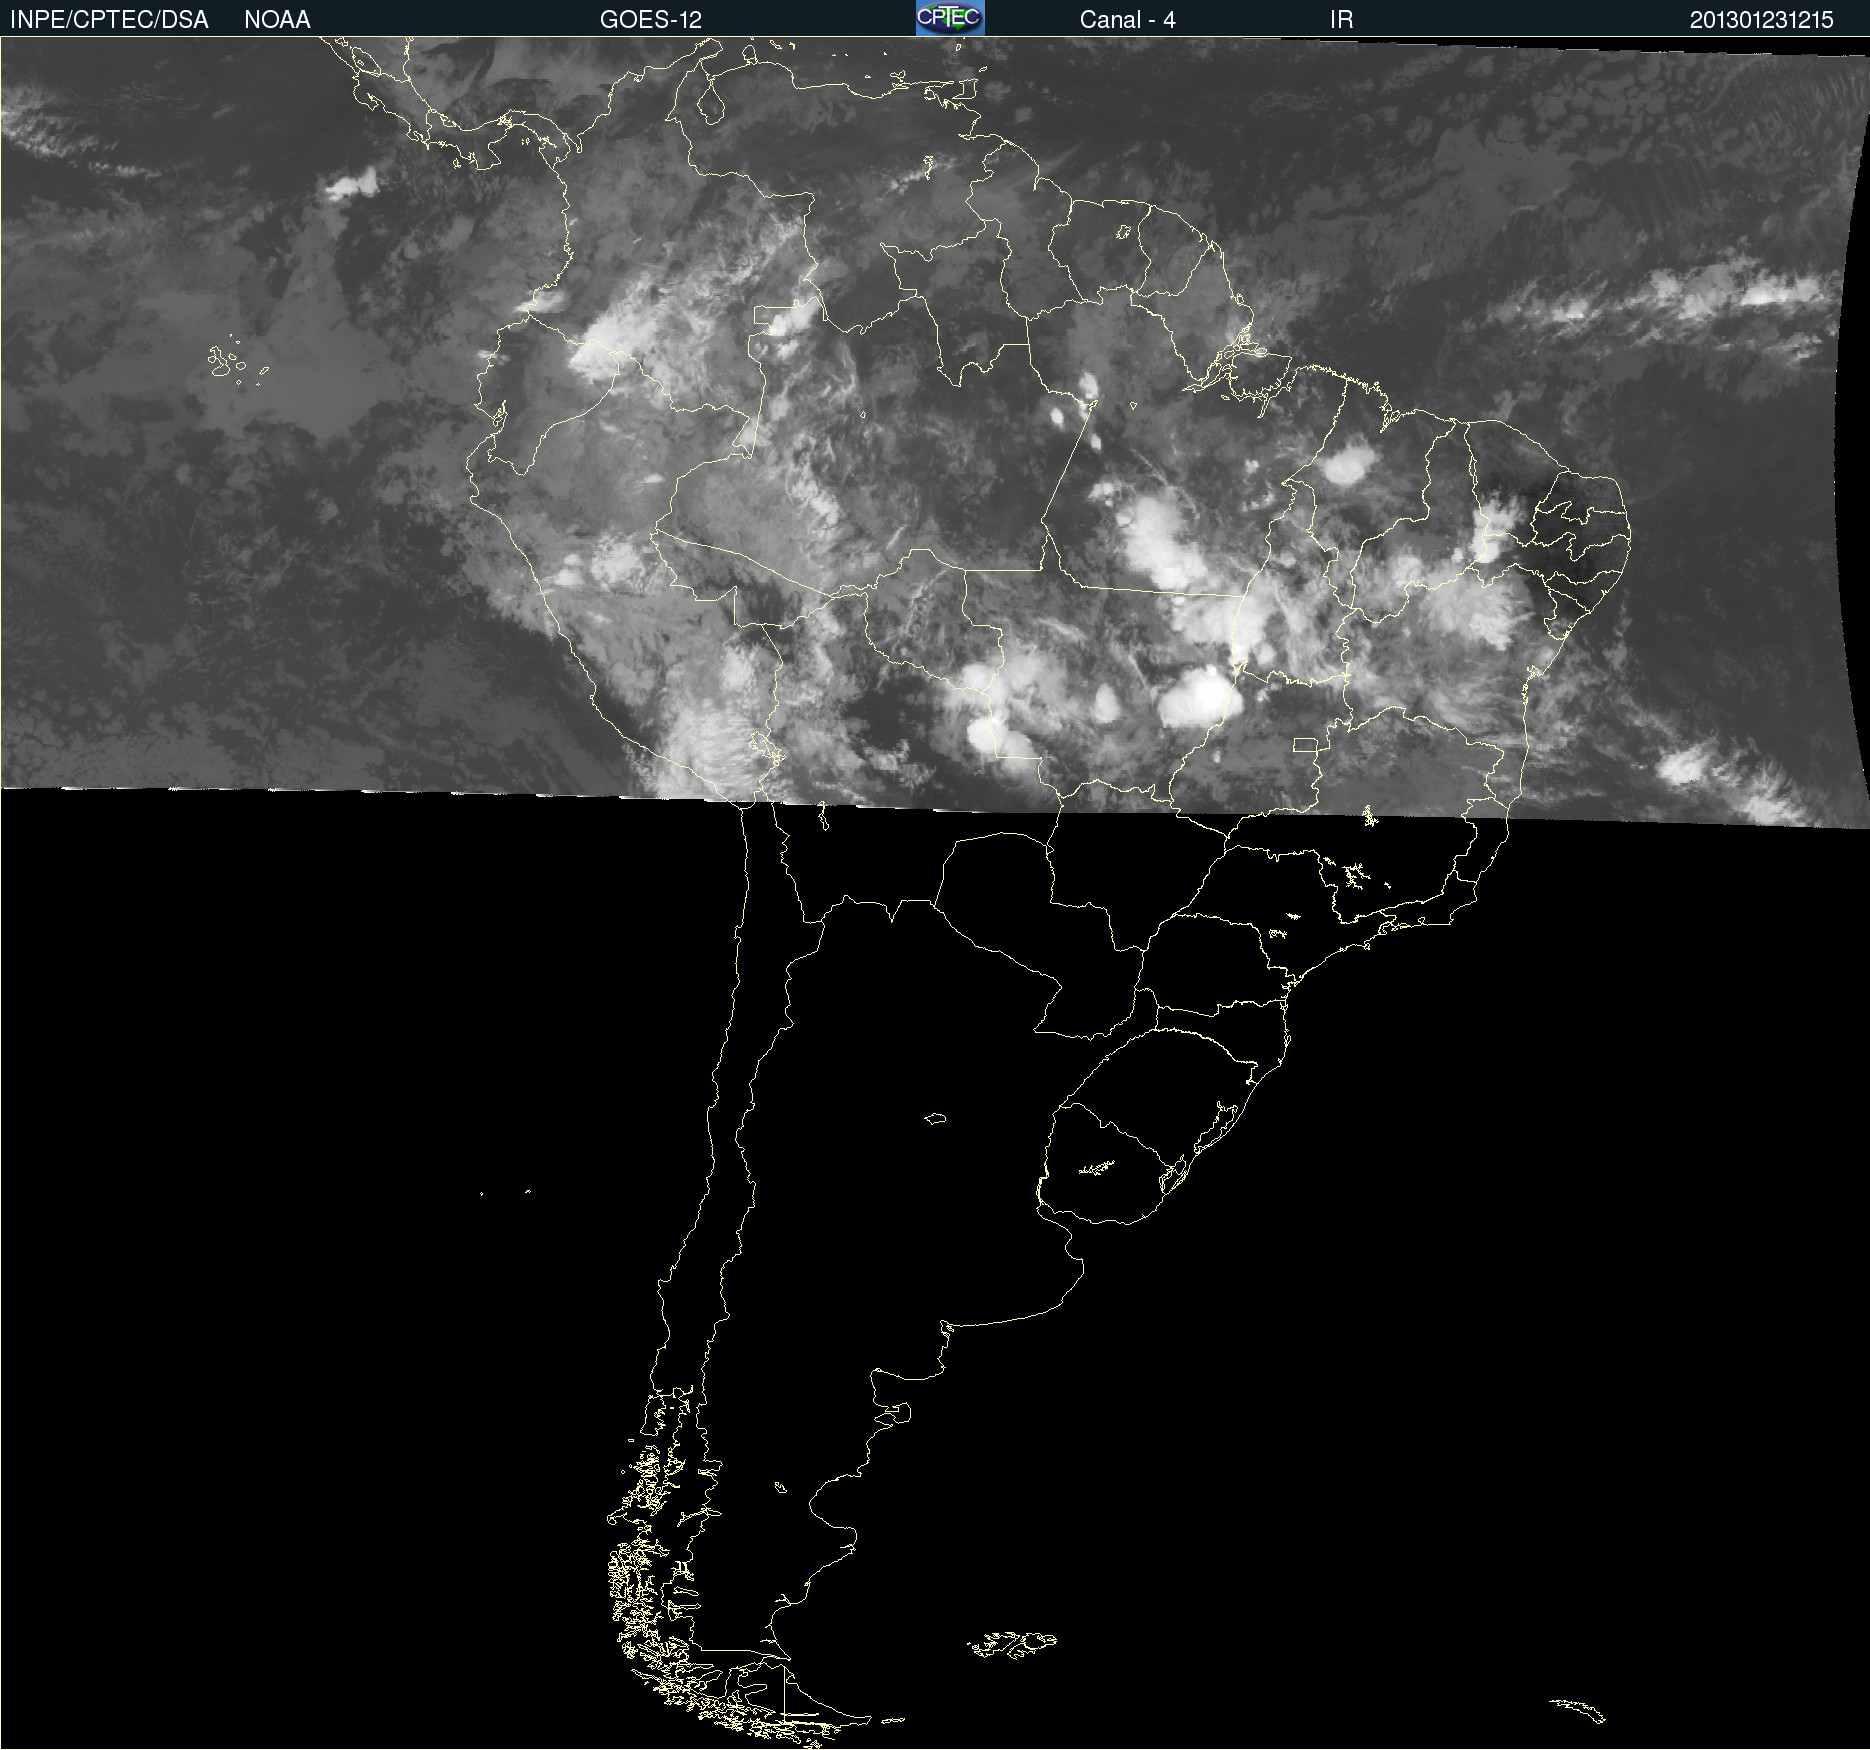Click the Canal - 4 label
1870x1750 pixels.
point(1127,20)
